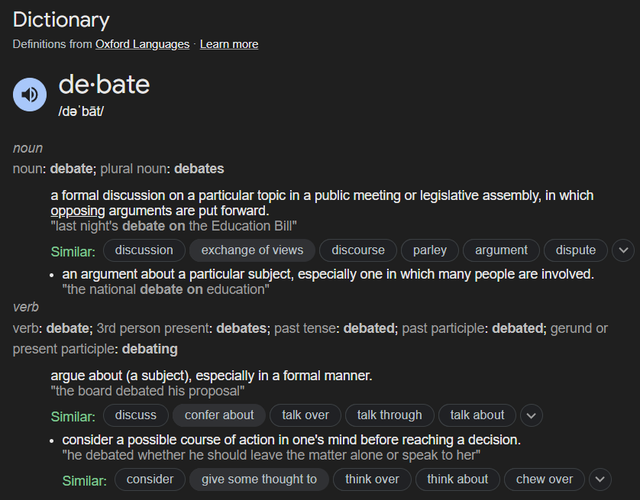The width and height of the screenshot is (640, 500).
Task: Select the discussion synonym chip
Action: [144, 250]
